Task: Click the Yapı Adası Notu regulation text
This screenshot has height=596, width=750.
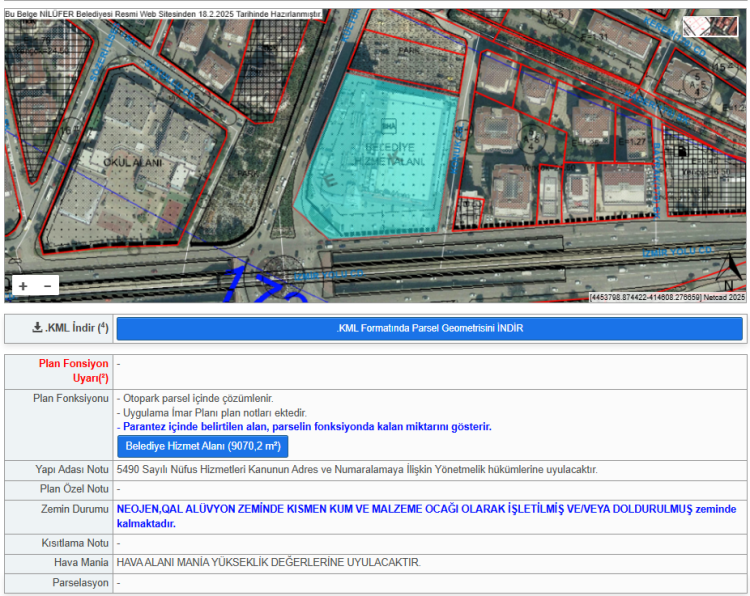Action: tap(357, 469)
